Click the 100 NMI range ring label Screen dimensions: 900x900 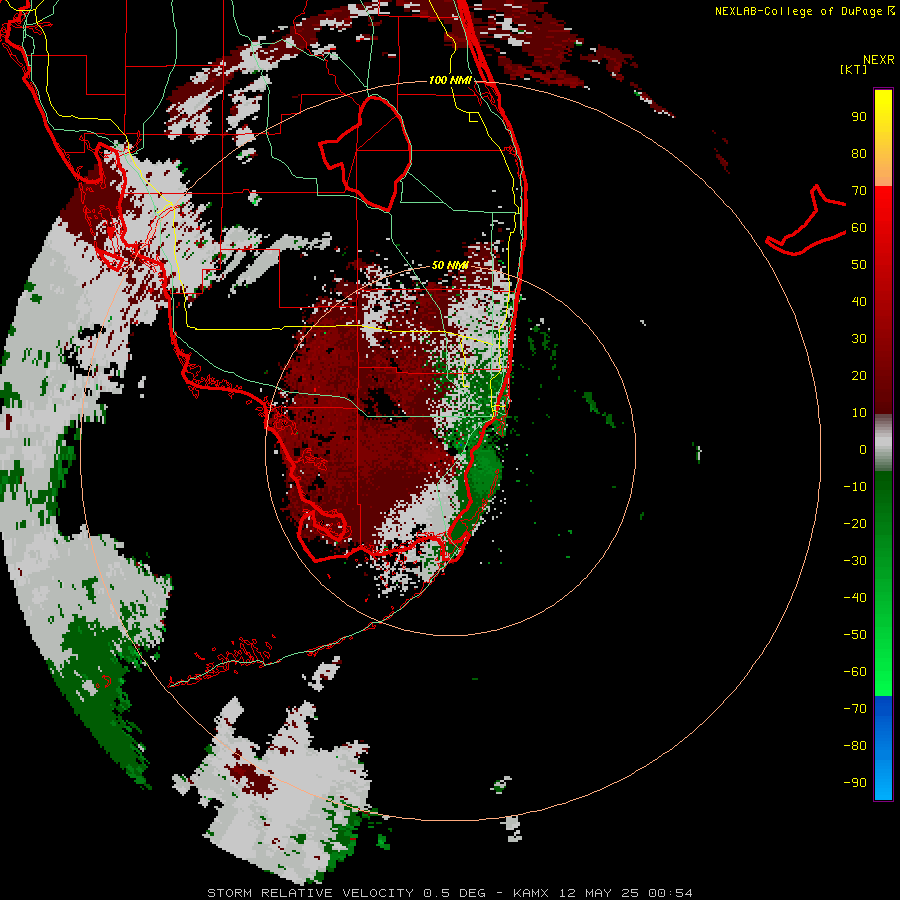[x=450, y=80]
